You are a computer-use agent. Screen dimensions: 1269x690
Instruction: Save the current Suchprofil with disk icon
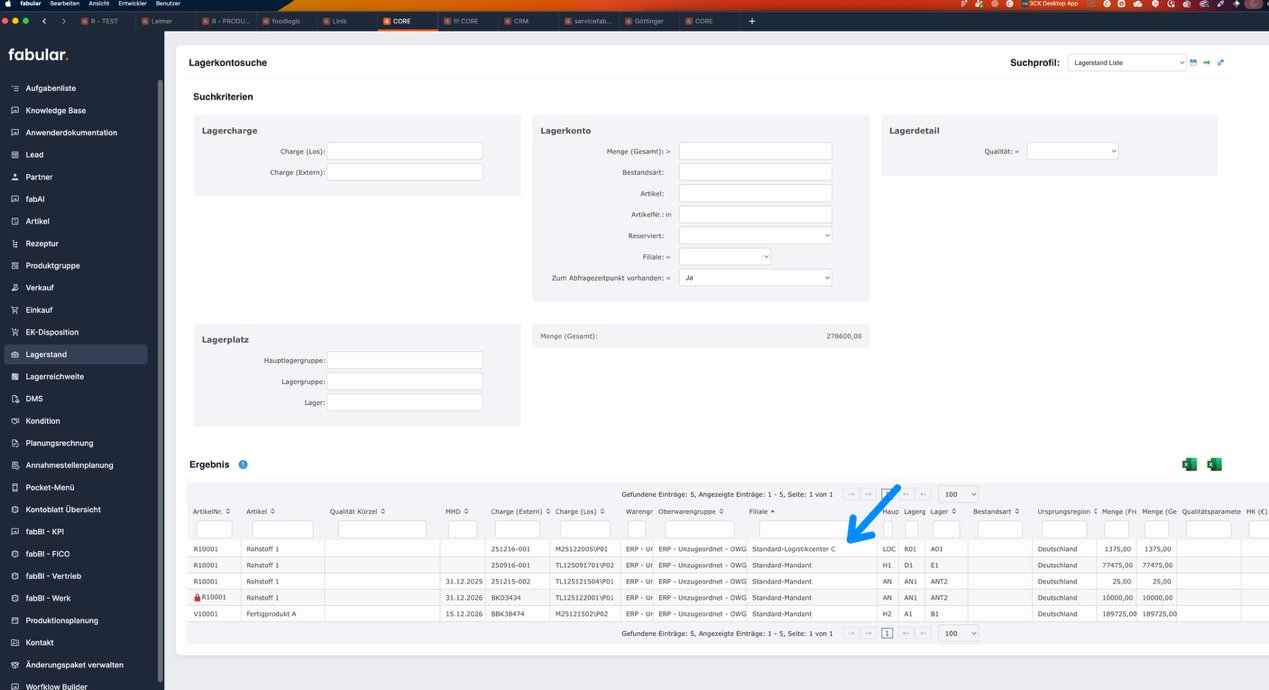[1193, 63]
